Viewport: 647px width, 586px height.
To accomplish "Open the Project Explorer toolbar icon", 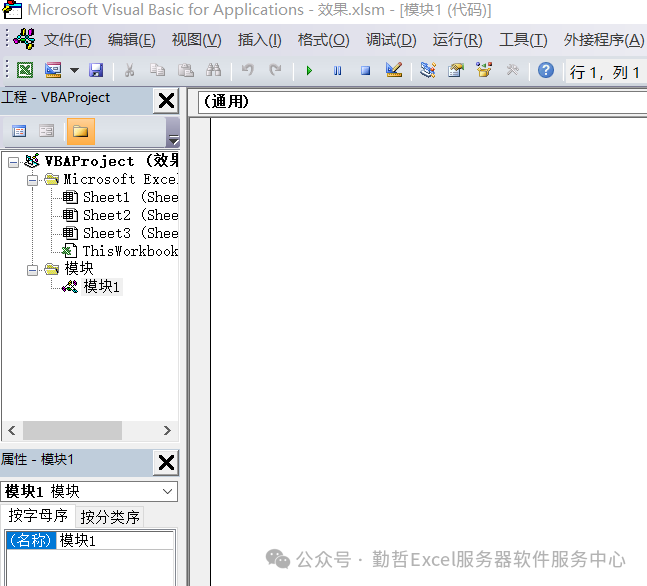I will [428, 70].
